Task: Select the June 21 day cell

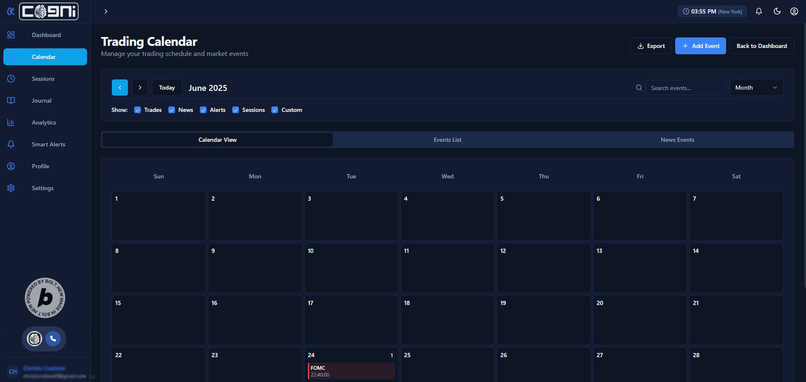Action: point(737,320)
